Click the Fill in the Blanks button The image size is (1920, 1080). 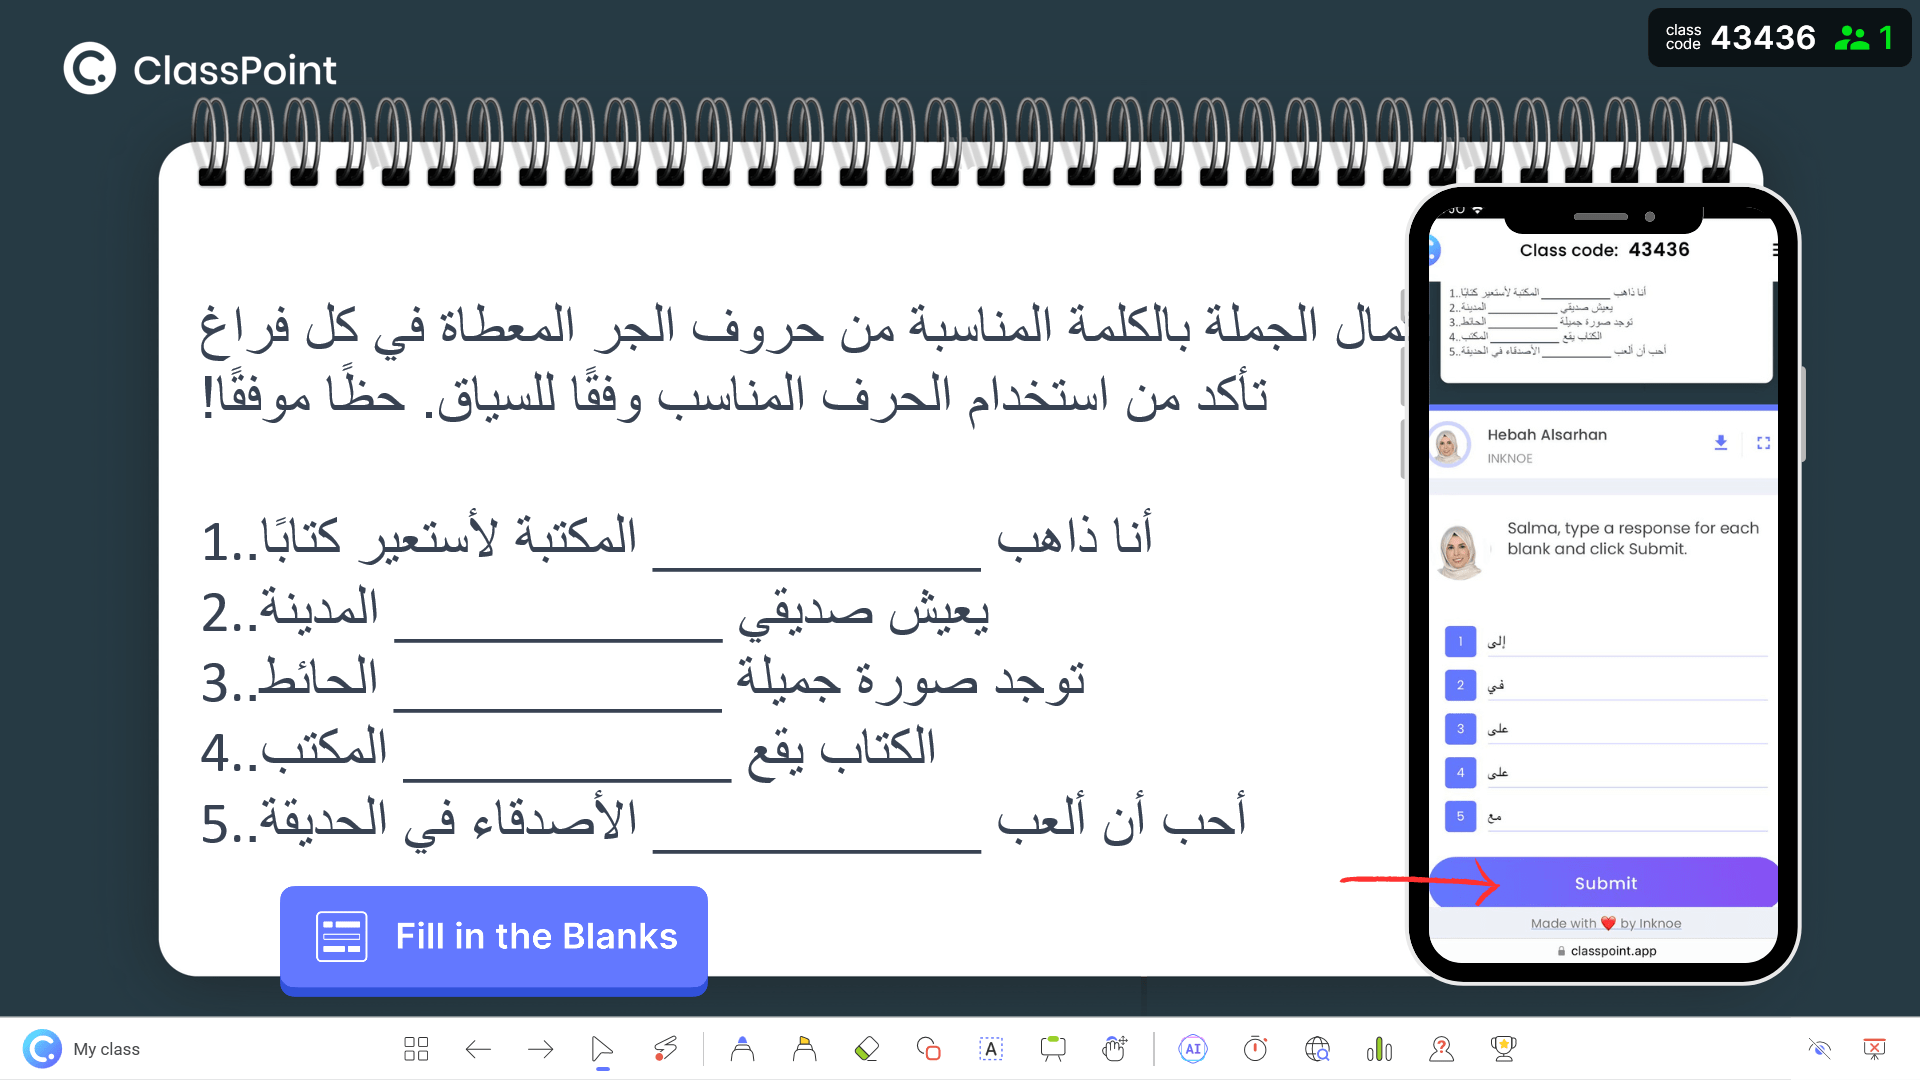pyautogui.click(x=493, y=938)
